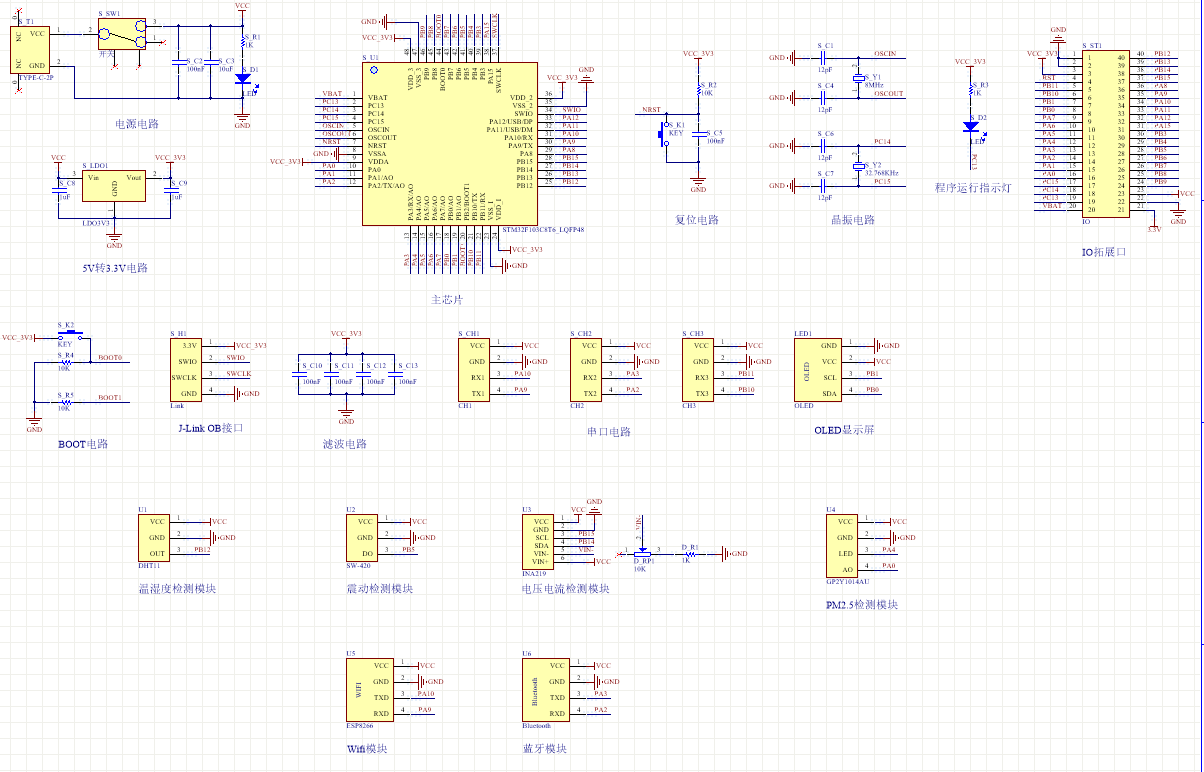Image resolution: width=1204 pixels, height=772 pixels.
Task: Click resistor R5 on the BOOT1 line
Action: [66, 402]
